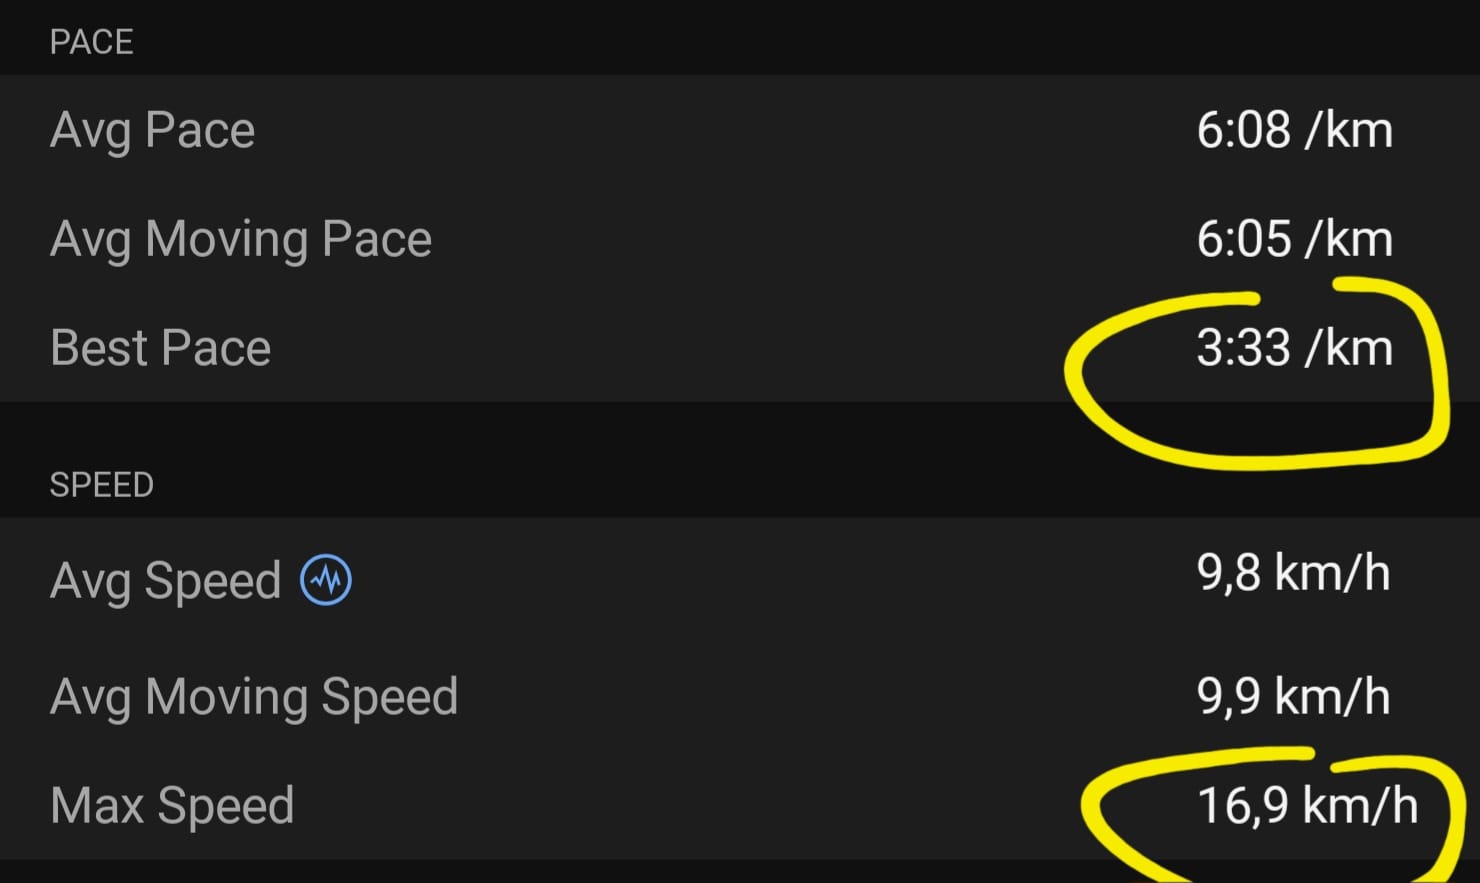Select the Avg Moving Speed label

point(254,697)
